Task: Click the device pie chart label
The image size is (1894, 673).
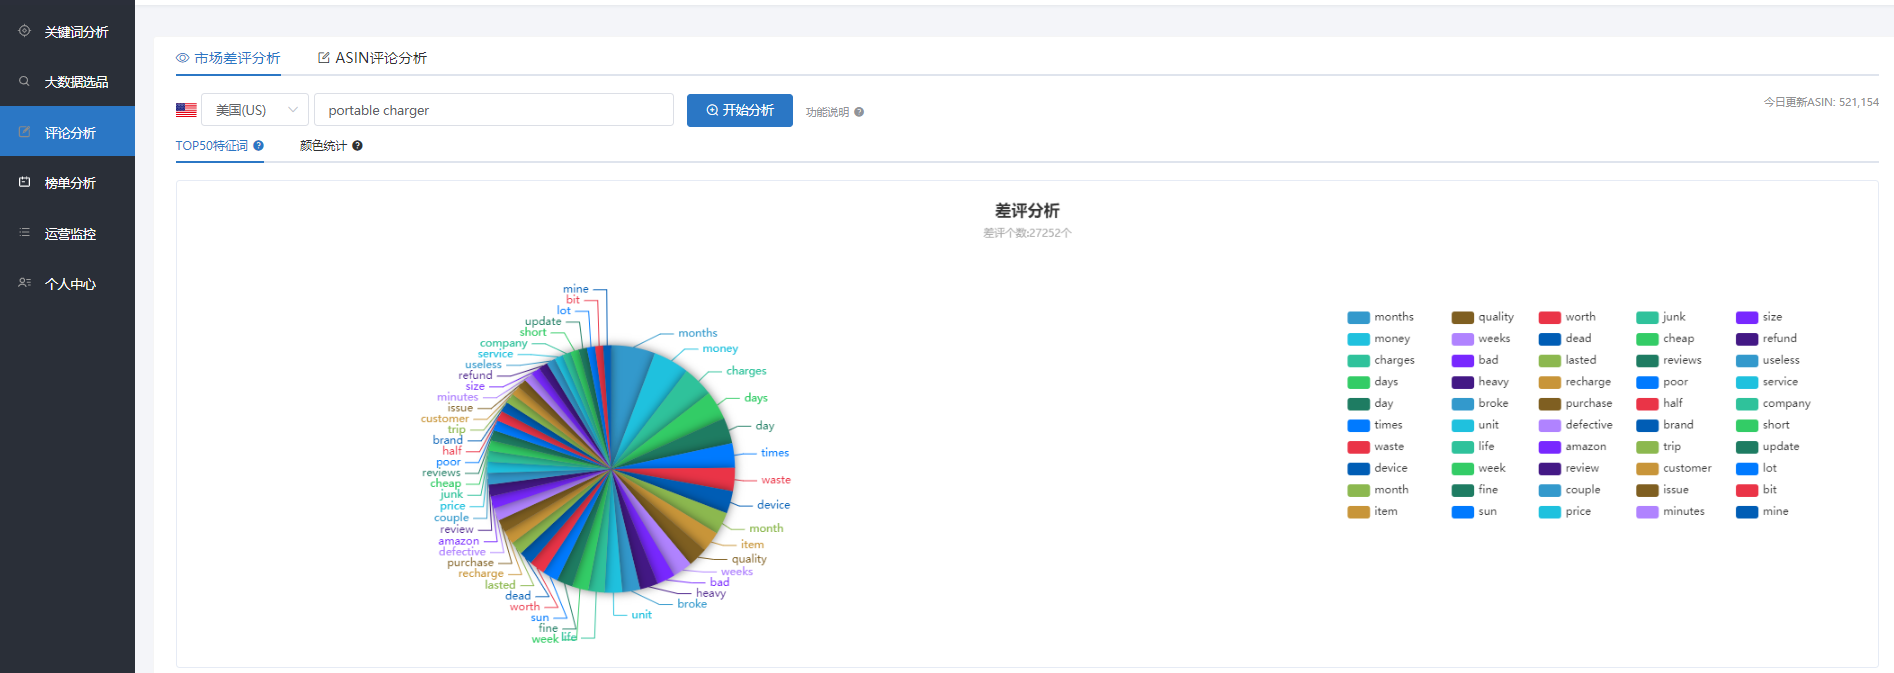Action: point(774,505)
